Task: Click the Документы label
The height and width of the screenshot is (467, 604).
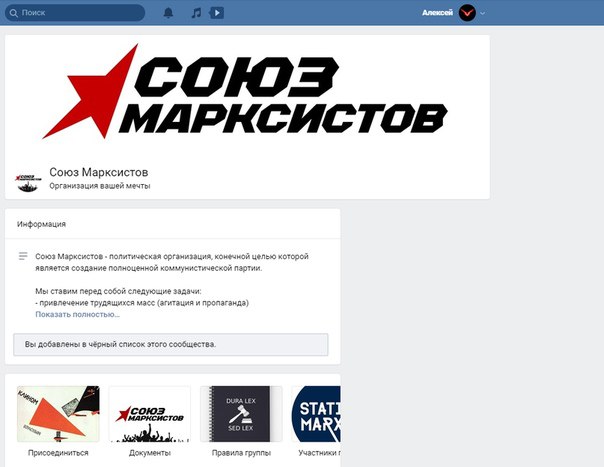Action: coord(149,453)
